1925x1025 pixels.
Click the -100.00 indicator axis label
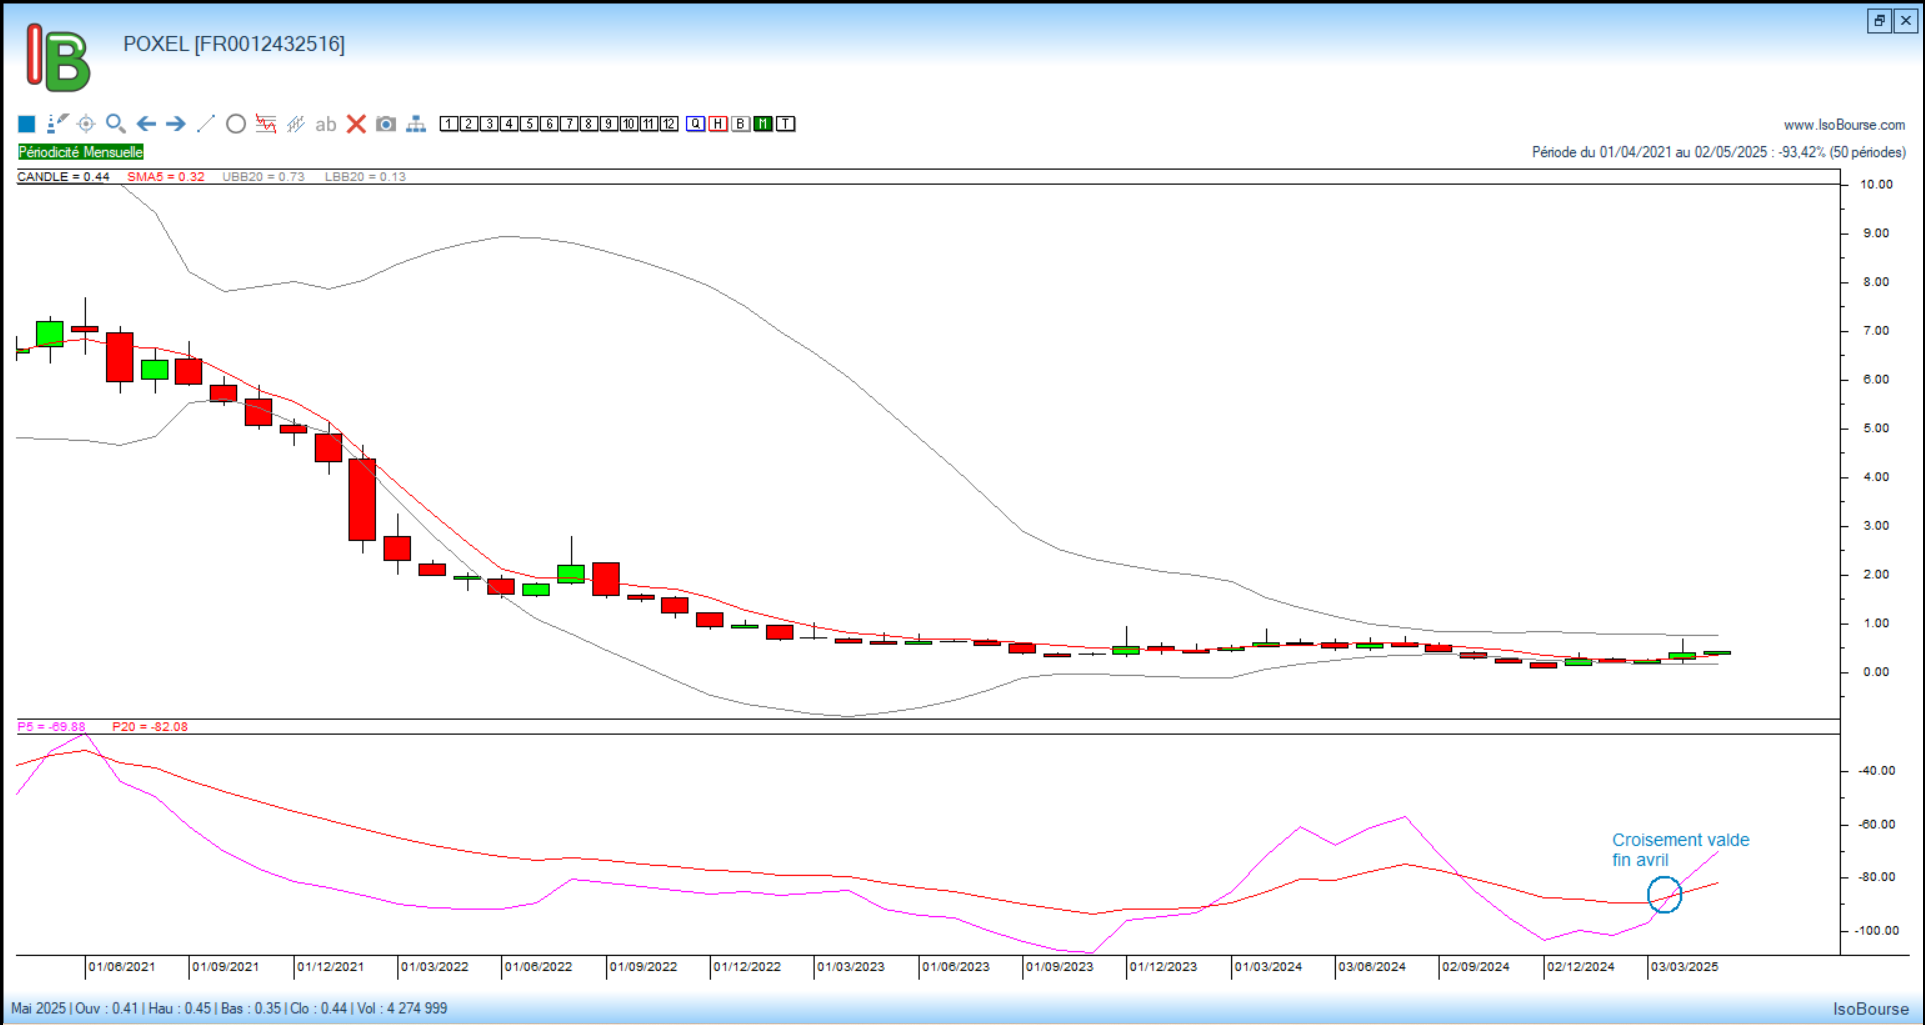pos(1878,931)
